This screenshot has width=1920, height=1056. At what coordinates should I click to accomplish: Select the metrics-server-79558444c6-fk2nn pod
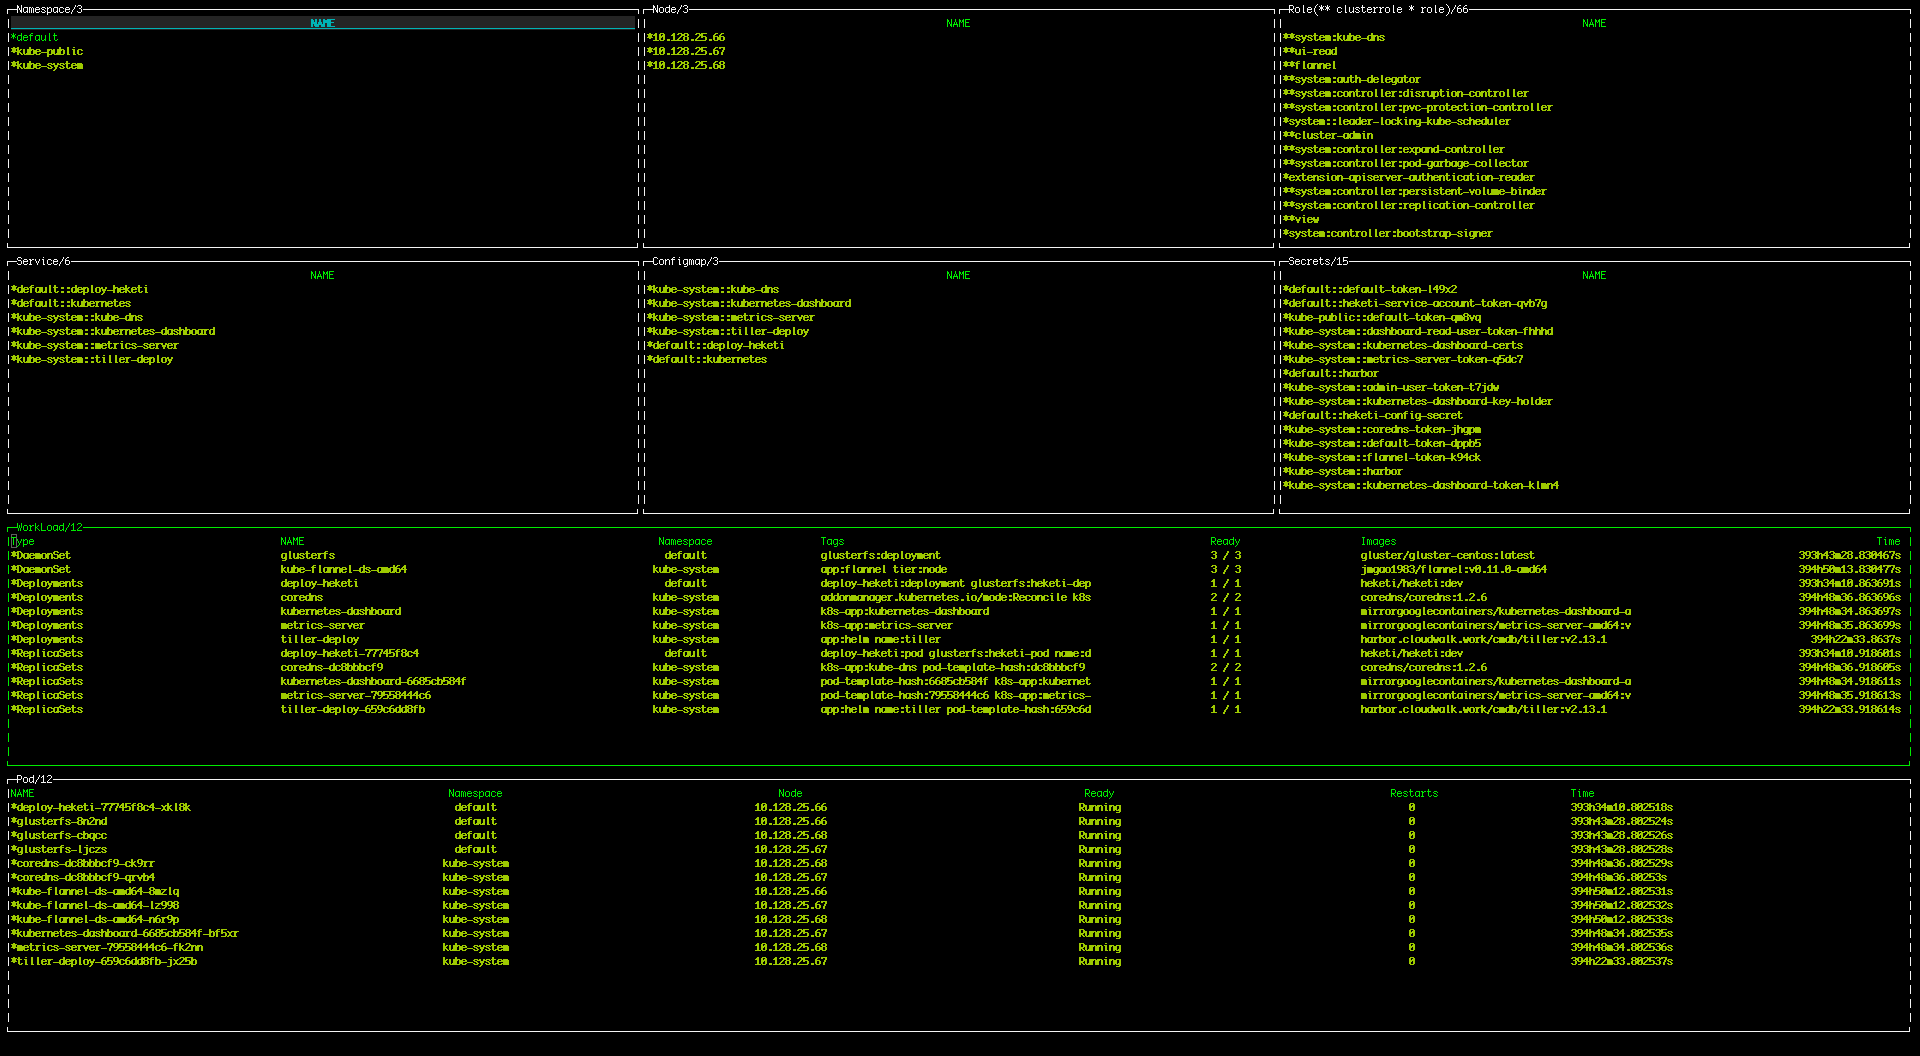(x=108, y=948)
